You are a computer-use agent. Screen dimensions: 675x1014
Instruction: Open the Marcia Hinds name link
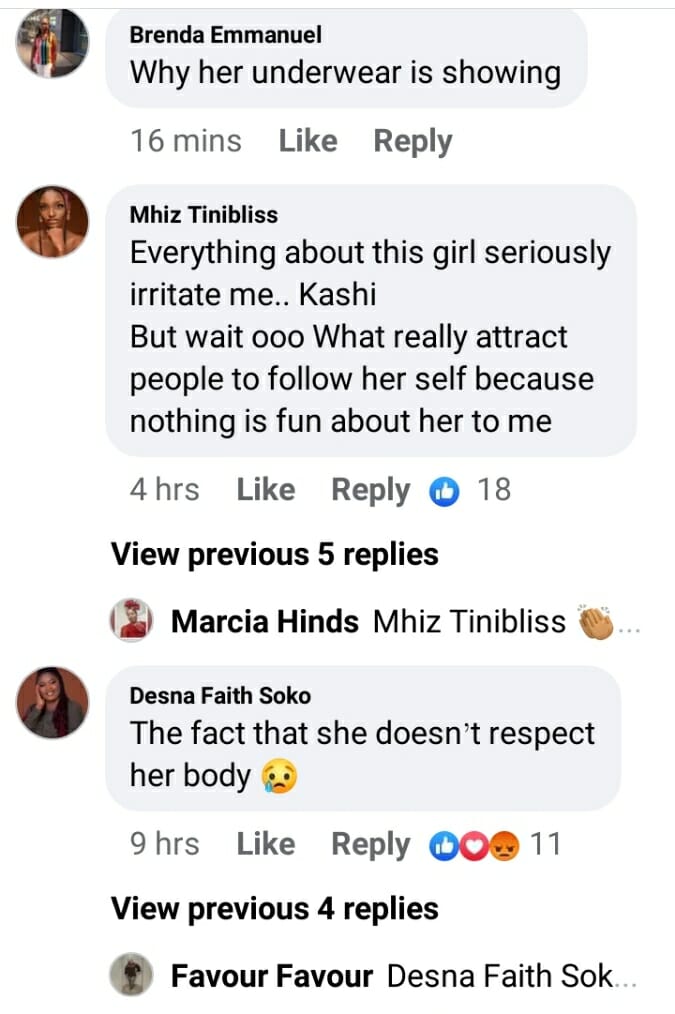click(265, 622)
